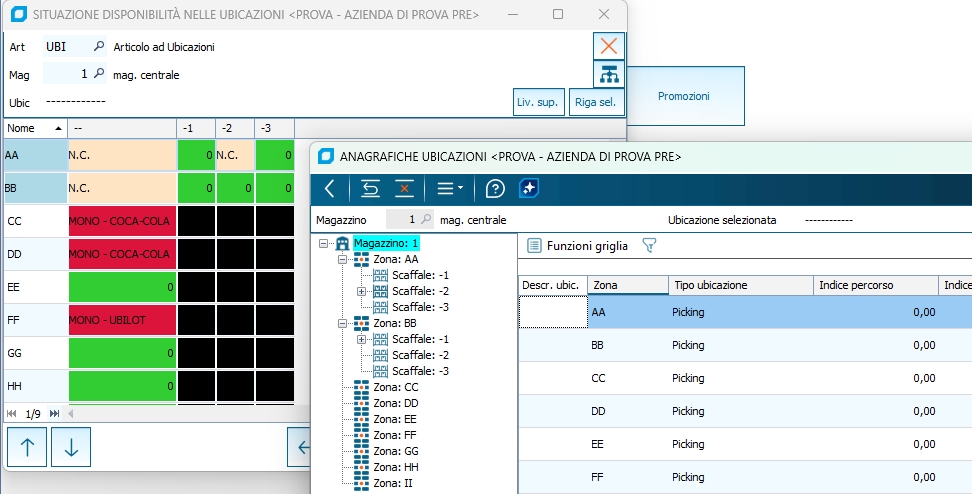Click the back arrow in Anagrafiche Ubicazioni toolbar

(330, 188)
